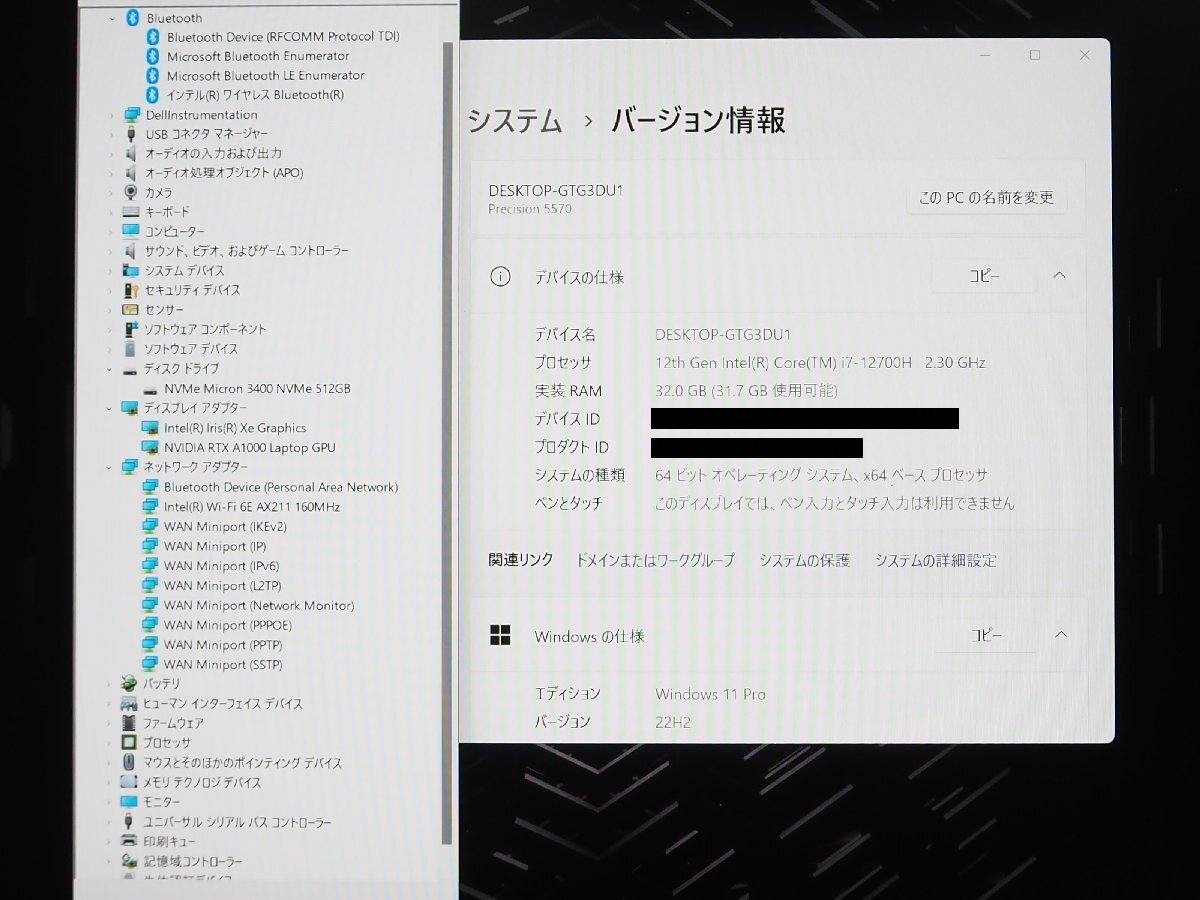Select WAN Miniport (Network Monitor) row

248,605
